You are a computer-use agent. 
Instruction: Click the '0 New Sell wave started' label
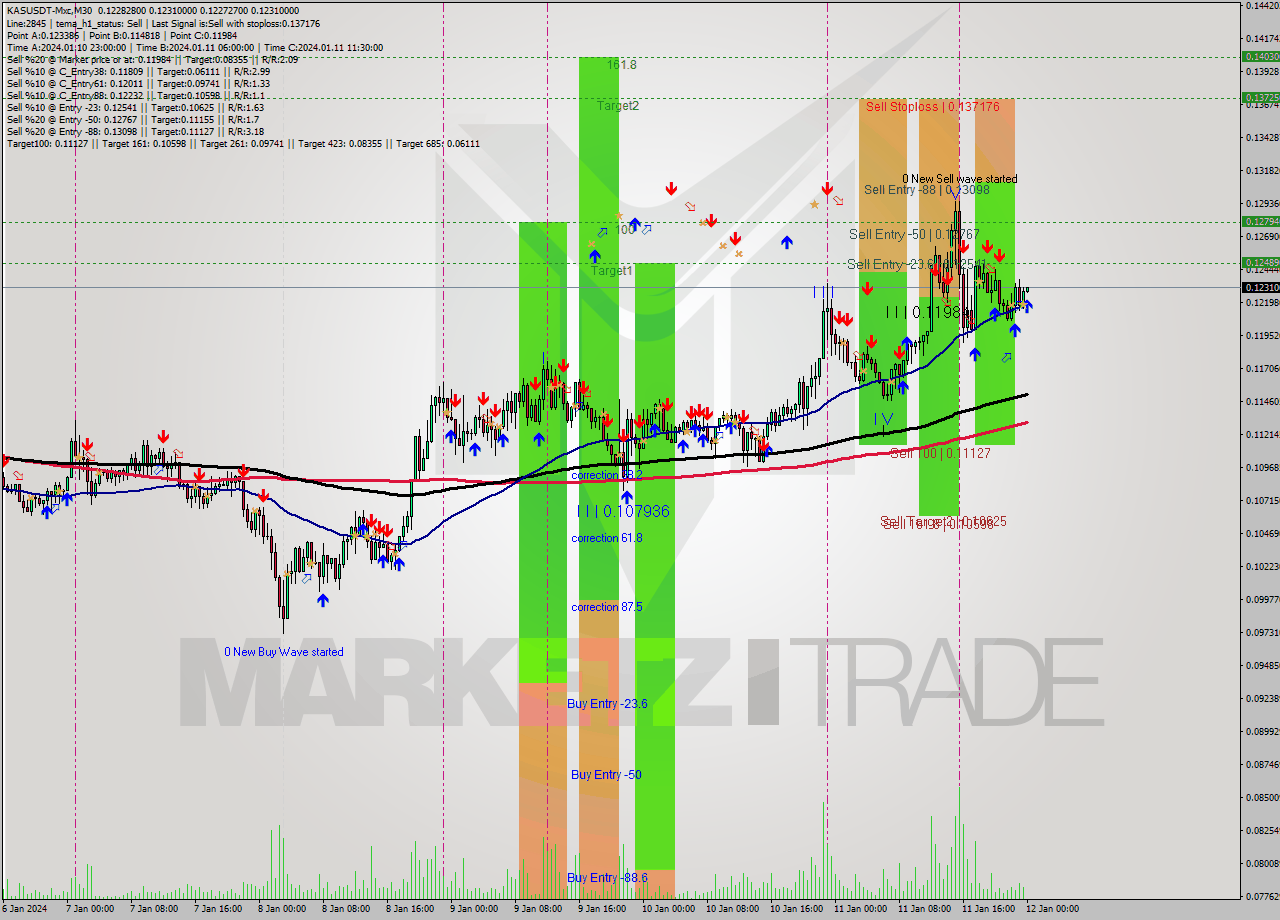(x=959, y=179)
